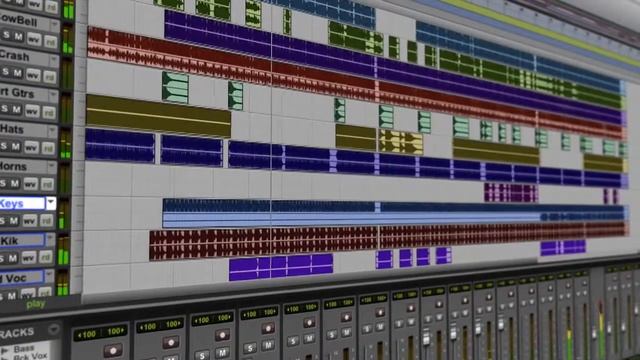This screenshot has width=640, height=360.
Task: Solo the third mixer channel strip
Action: click(x=202, y=355)
